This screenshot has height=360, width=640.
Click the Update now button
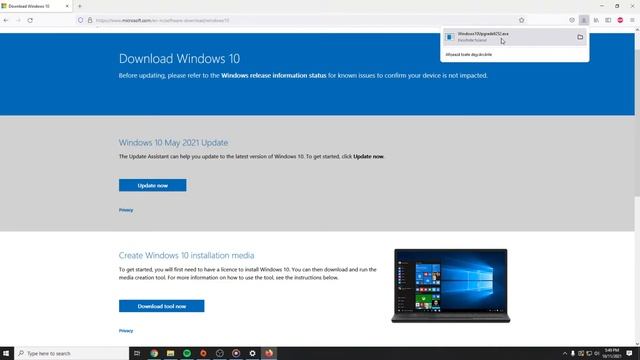153,185
